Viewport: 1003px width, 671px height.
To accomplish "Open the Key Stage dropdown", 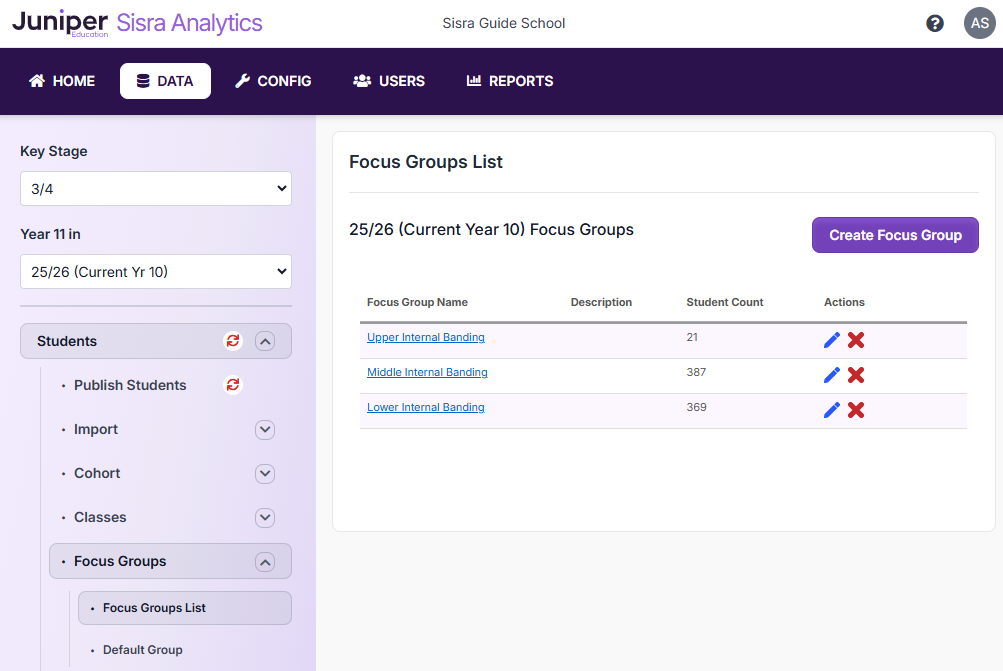I will [x=156, y=188].
